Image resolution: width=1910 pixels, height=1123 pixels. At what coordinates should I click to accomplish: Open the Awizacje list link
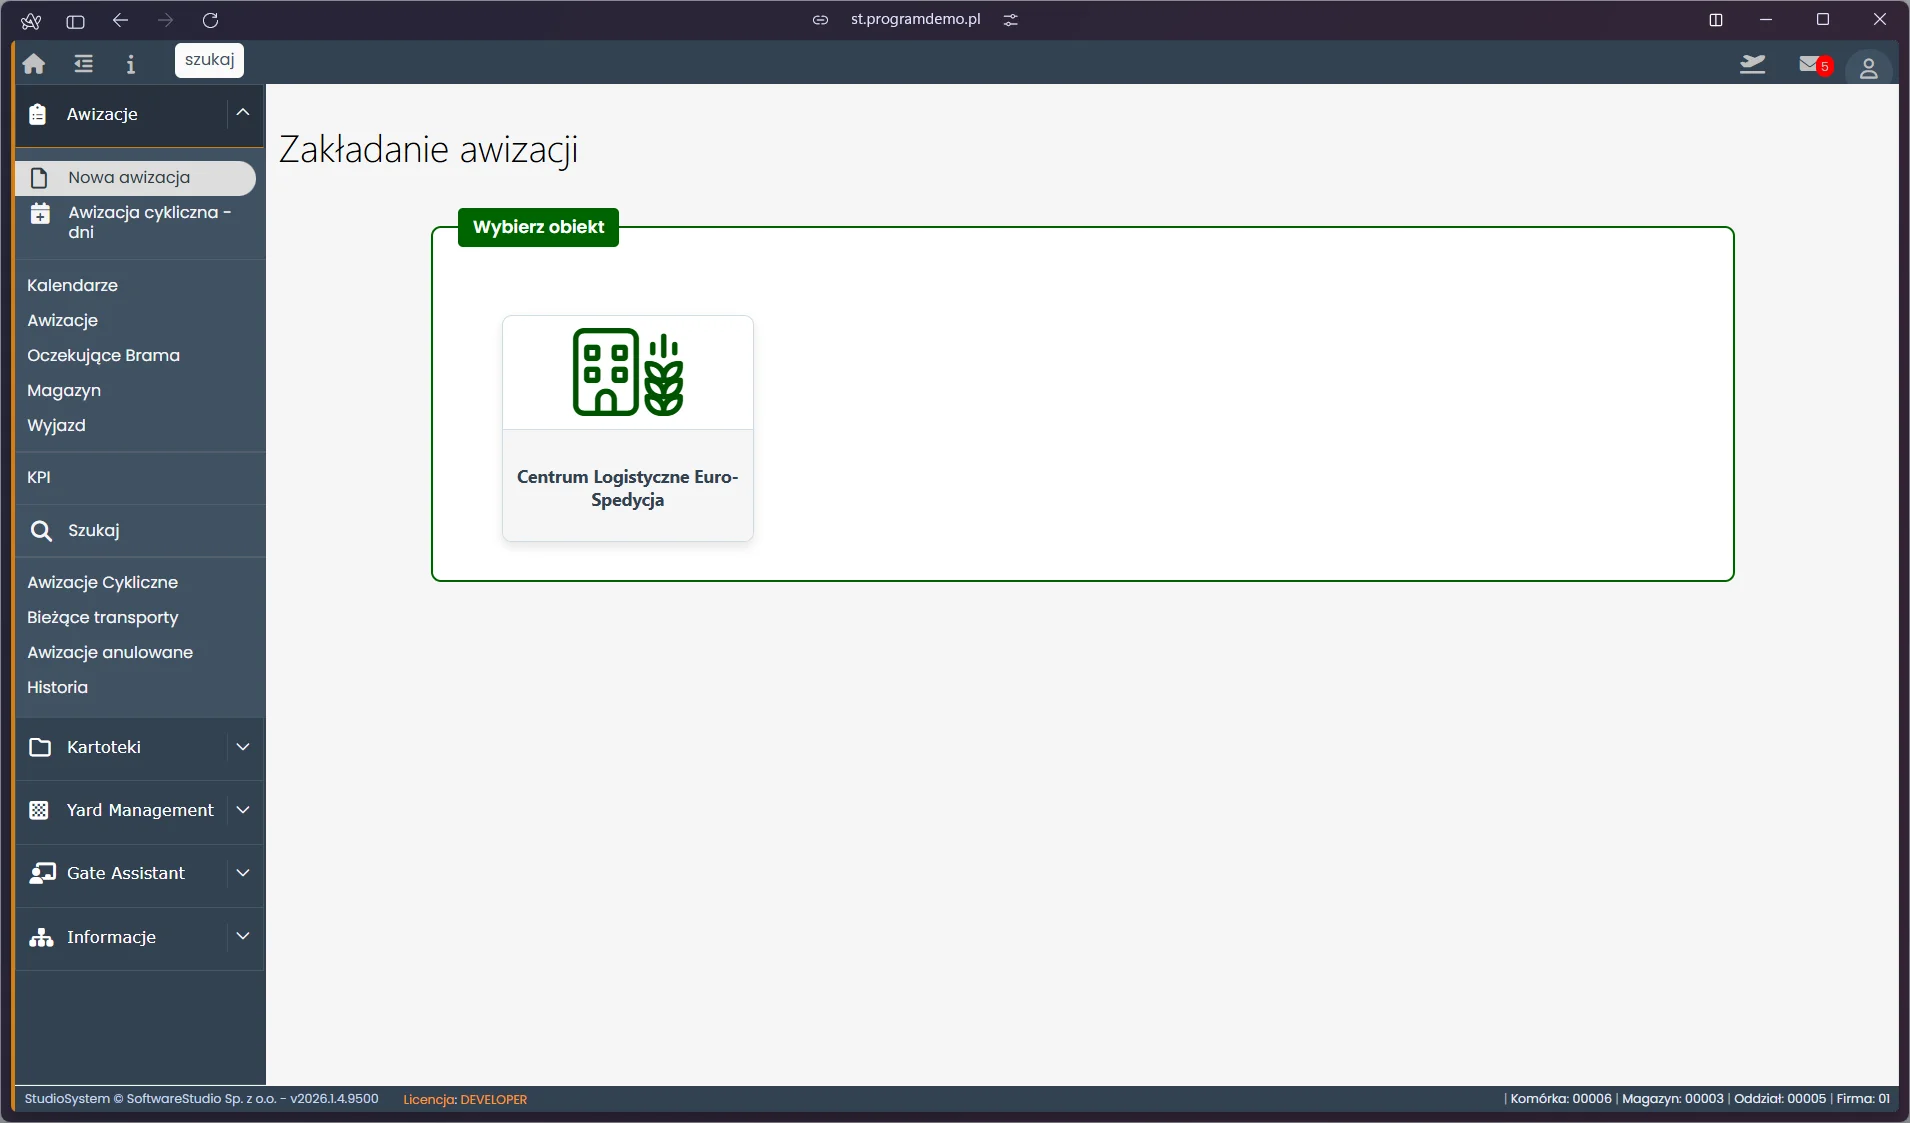tap(62, 320)
